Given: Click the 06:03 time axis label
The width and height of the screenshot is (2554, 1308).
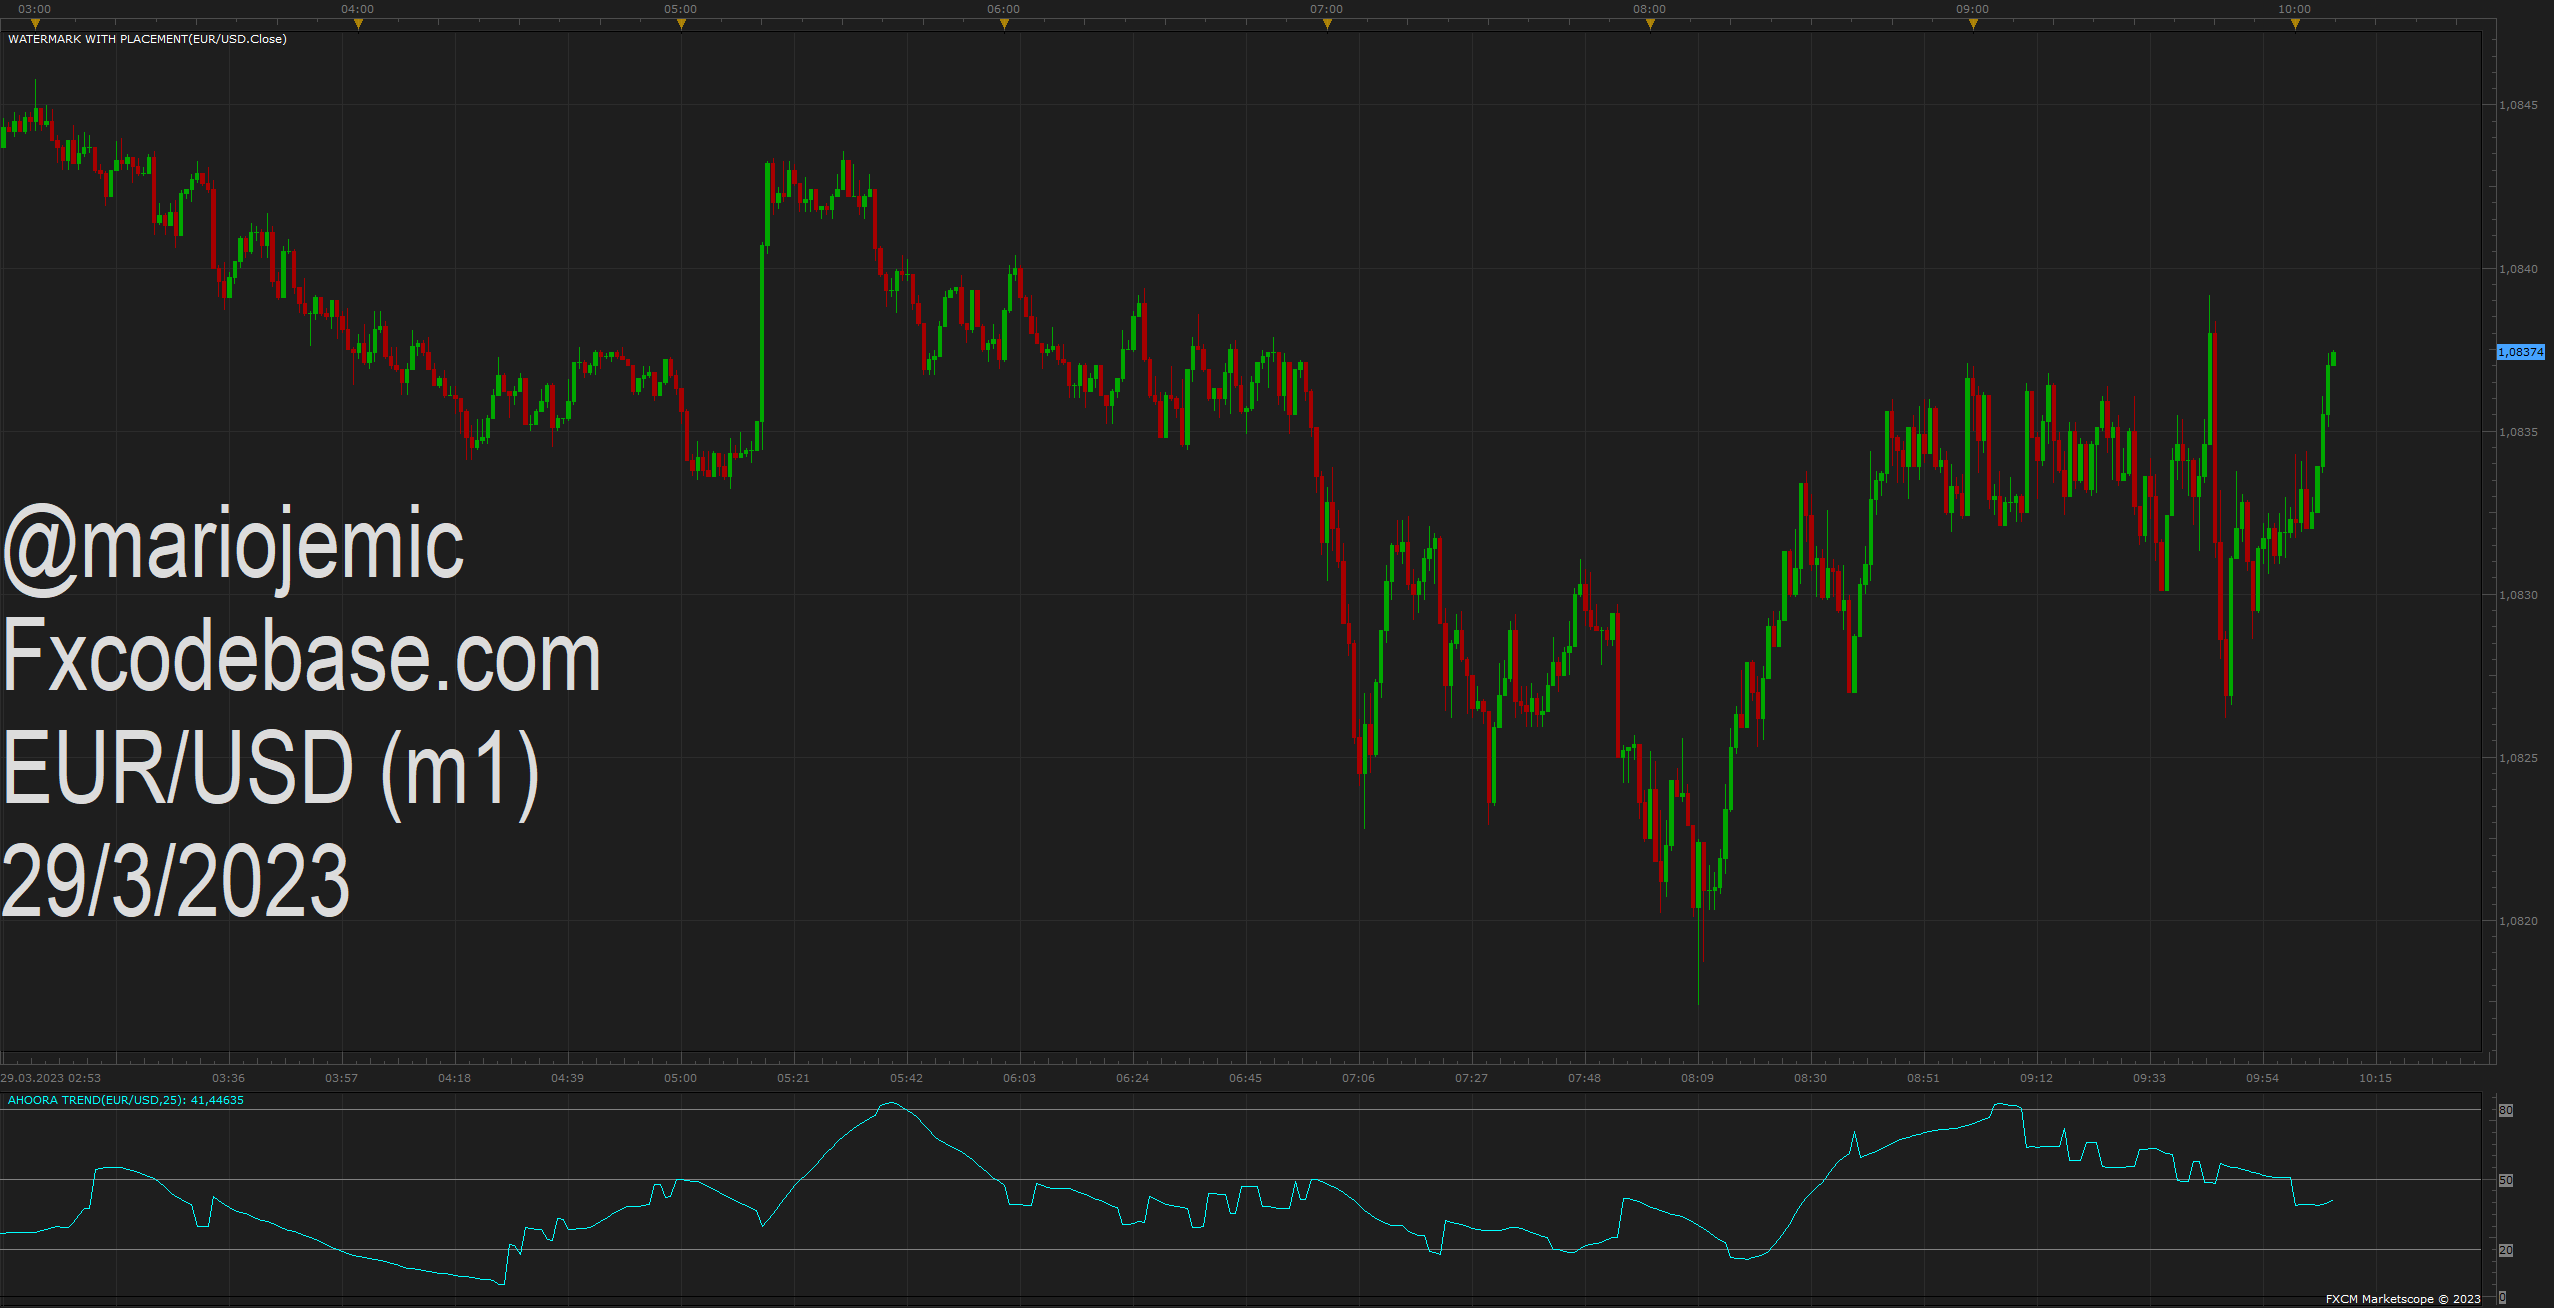Looking at the screenshot, I should click(x=1019, y=1078).
